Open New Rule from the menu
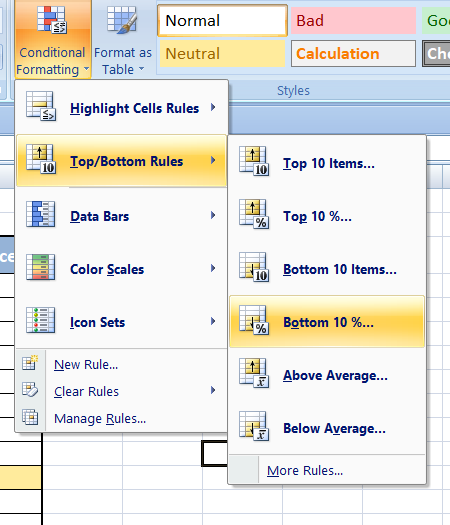This screenshot has width=450, height=525. point(86,365)
